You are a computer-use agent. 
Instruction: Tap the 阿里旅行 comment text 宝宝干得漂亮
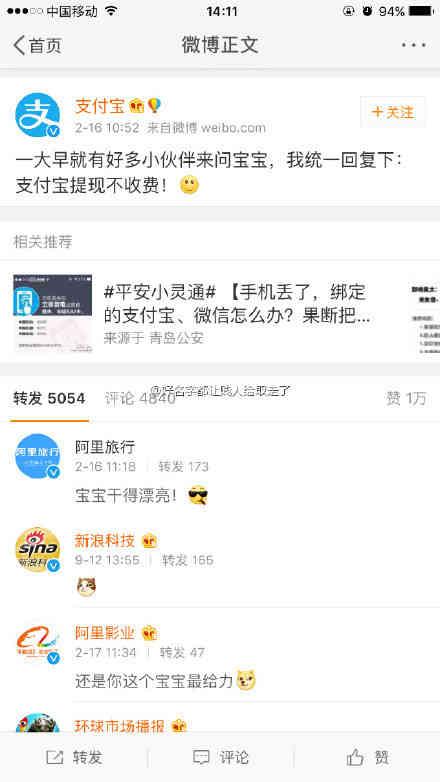point(126,495)
